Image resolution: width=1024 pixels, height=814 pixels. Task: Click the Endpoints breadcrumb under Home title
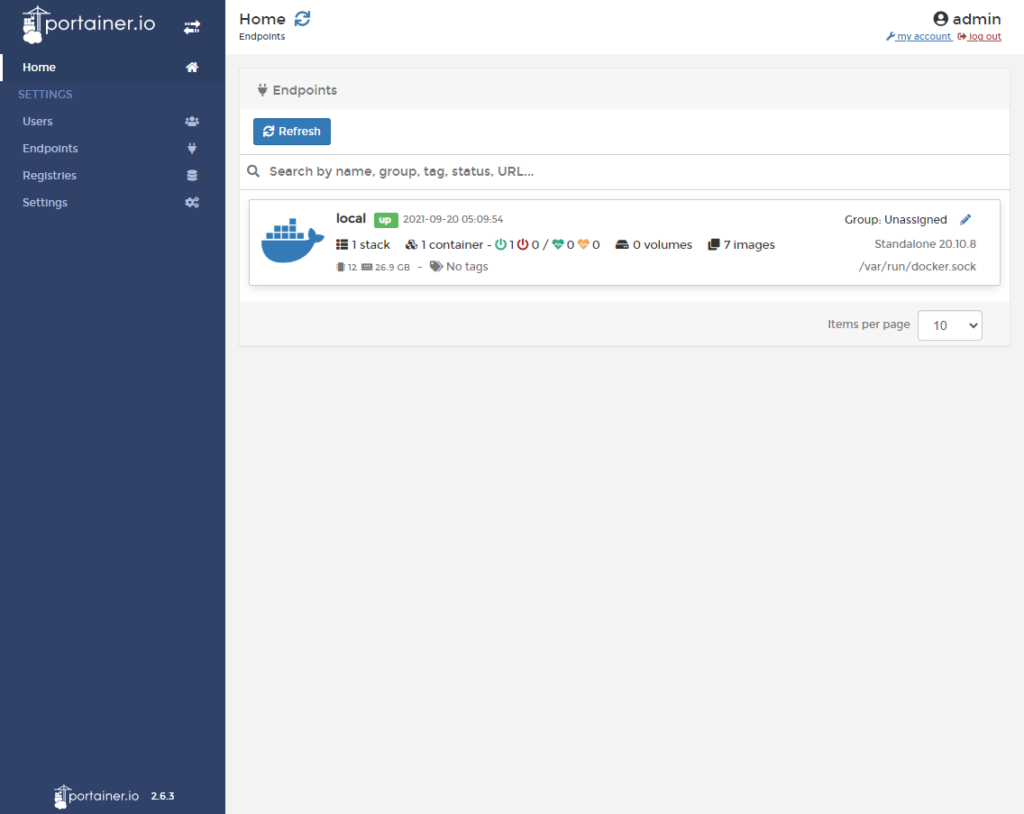[x=262, y=37]
